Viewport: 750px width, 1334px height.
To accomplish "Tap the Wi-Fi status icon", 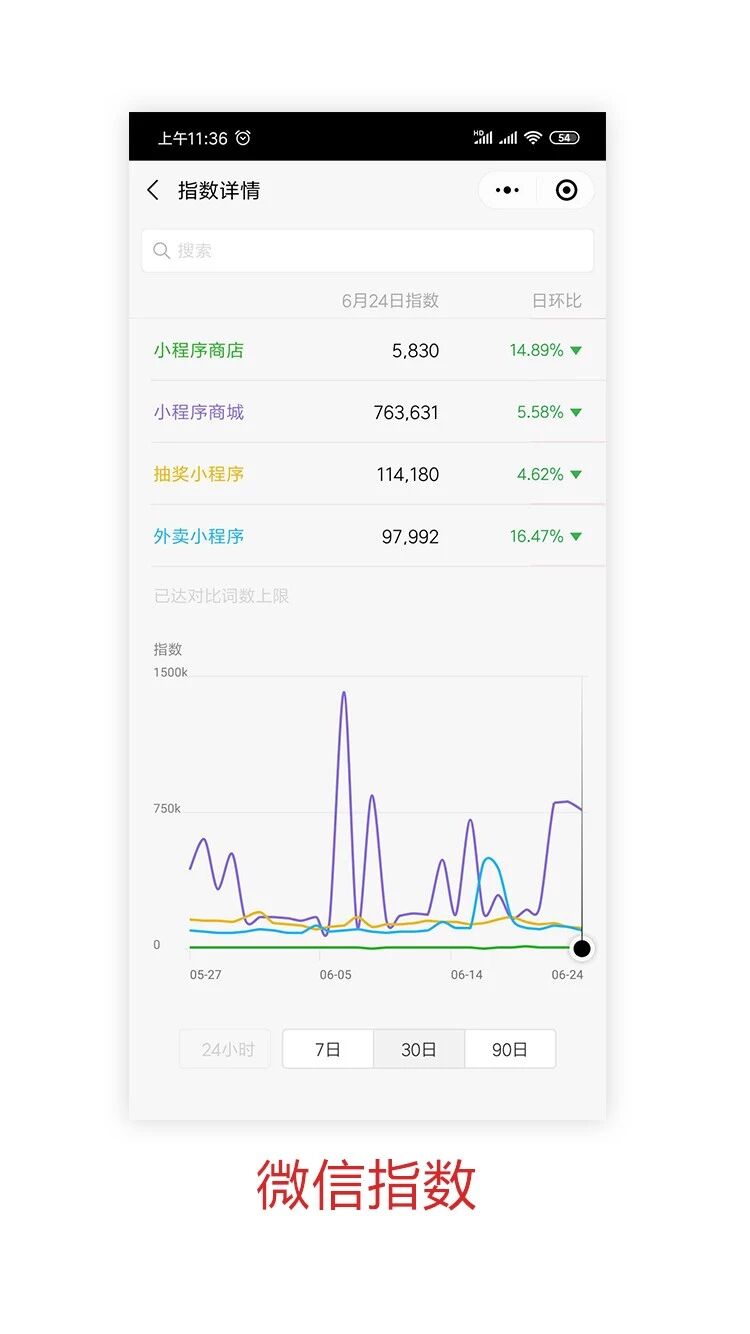I will coord(533,138).
